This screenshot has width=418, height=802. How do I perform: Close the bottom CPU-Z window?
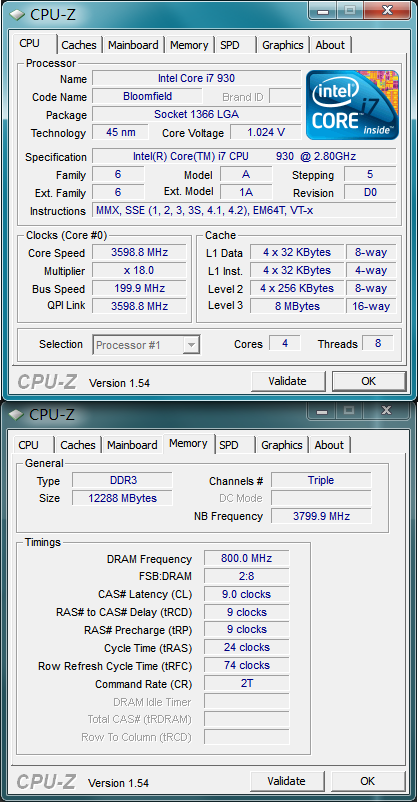point(386,410)
